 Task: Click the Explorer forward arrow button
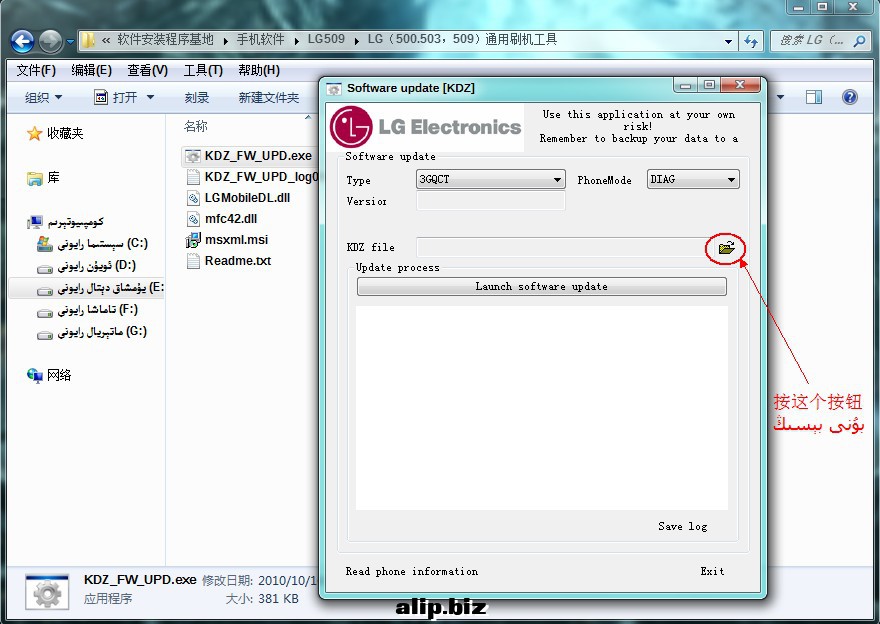pos(51,41)
